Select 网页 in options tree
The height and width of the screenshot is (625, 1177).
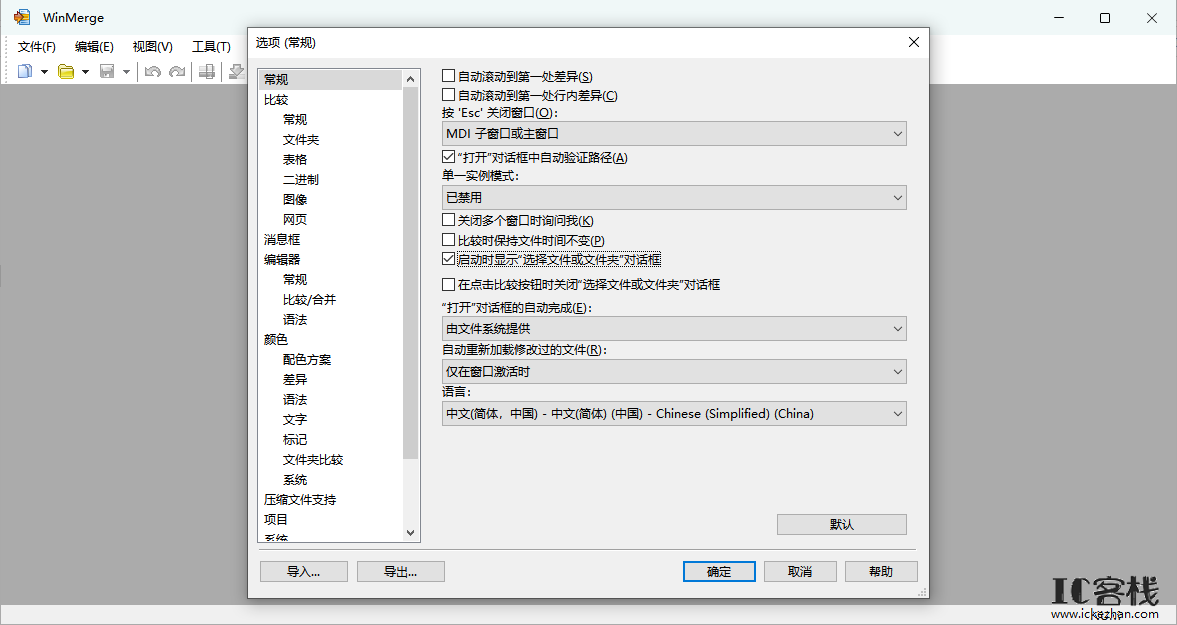tap(295, 220)
